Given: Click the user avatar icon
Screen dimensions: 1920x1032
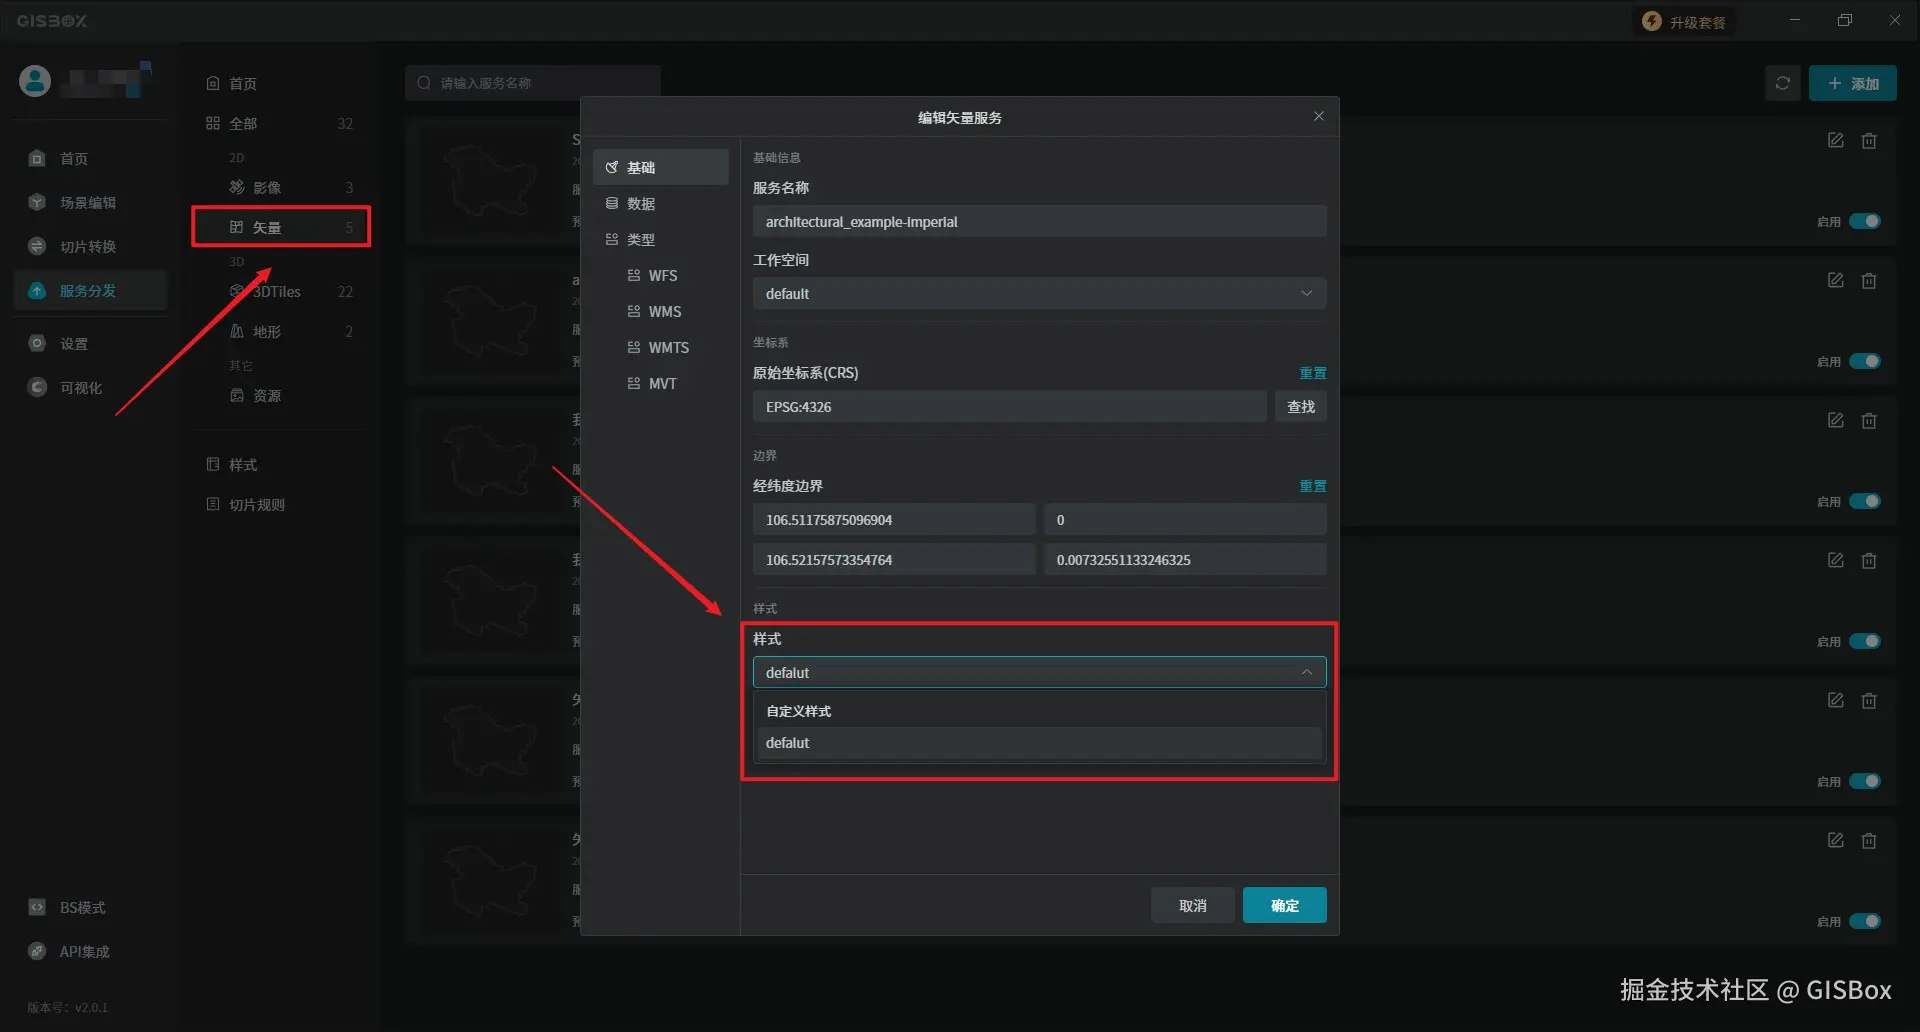Looking at the screenshot, I should coord(35,81).
